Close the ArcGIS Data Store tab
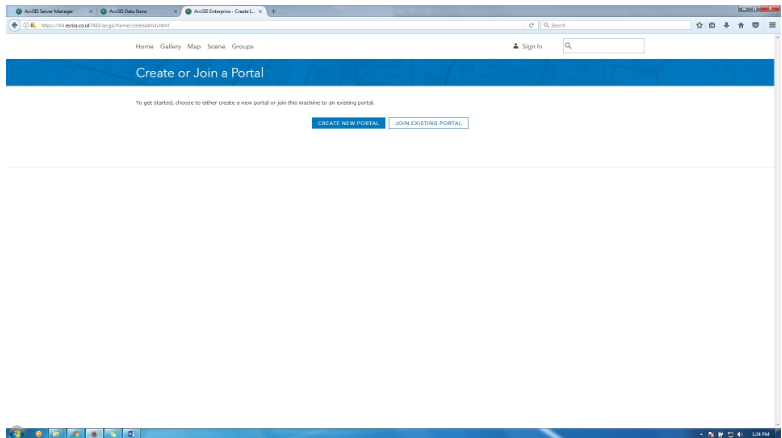This screenshot has height=438, width=782. 175,11
